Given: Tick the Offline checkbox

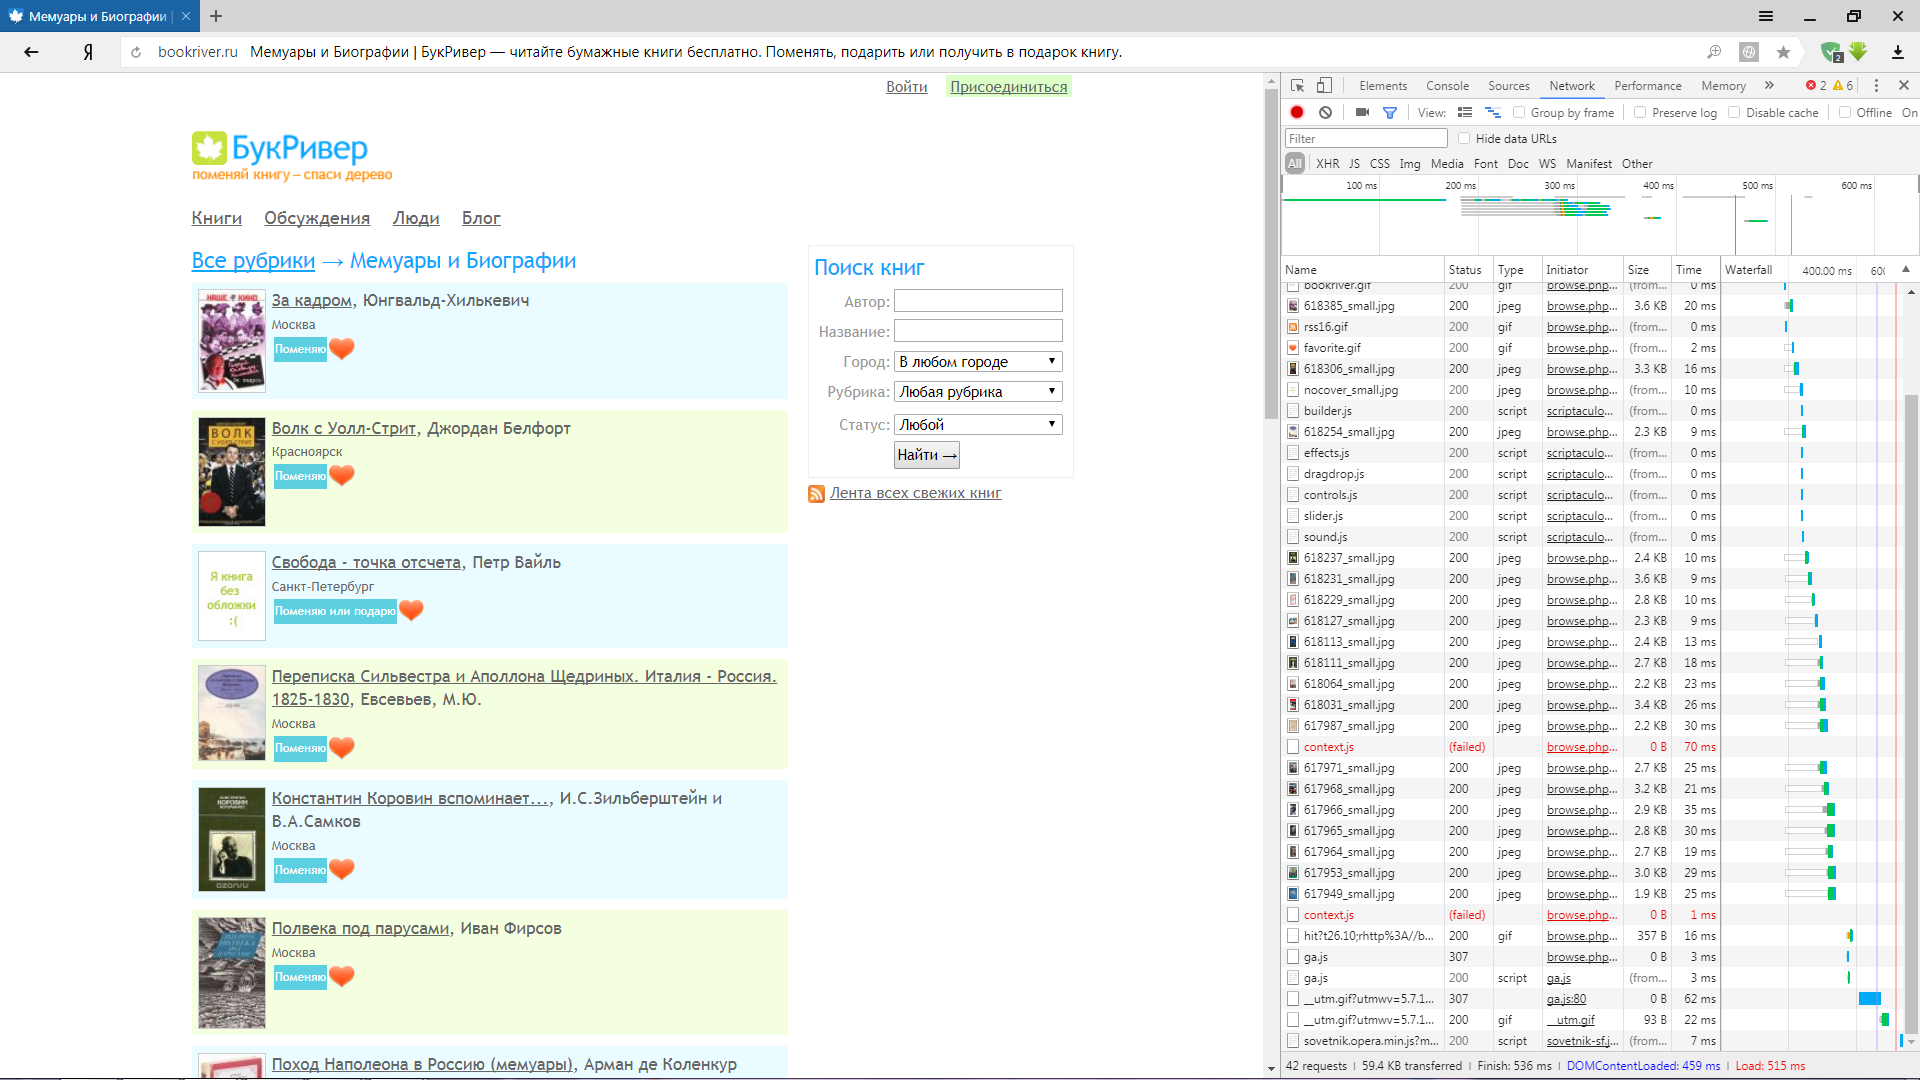Looking at the screenshot, I should point(1845,113).
